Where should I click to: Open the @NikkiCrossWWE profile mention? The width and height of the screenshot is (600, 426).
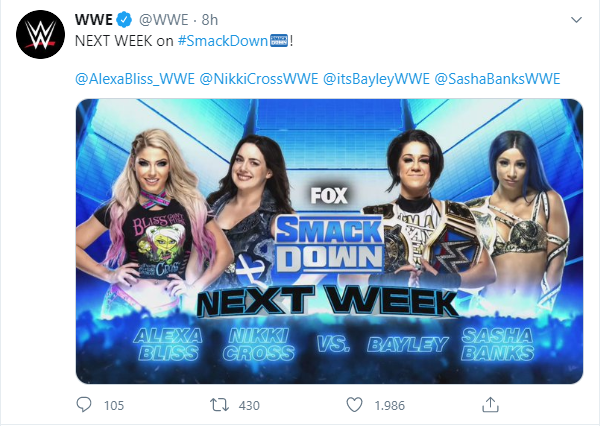point(259,79)
